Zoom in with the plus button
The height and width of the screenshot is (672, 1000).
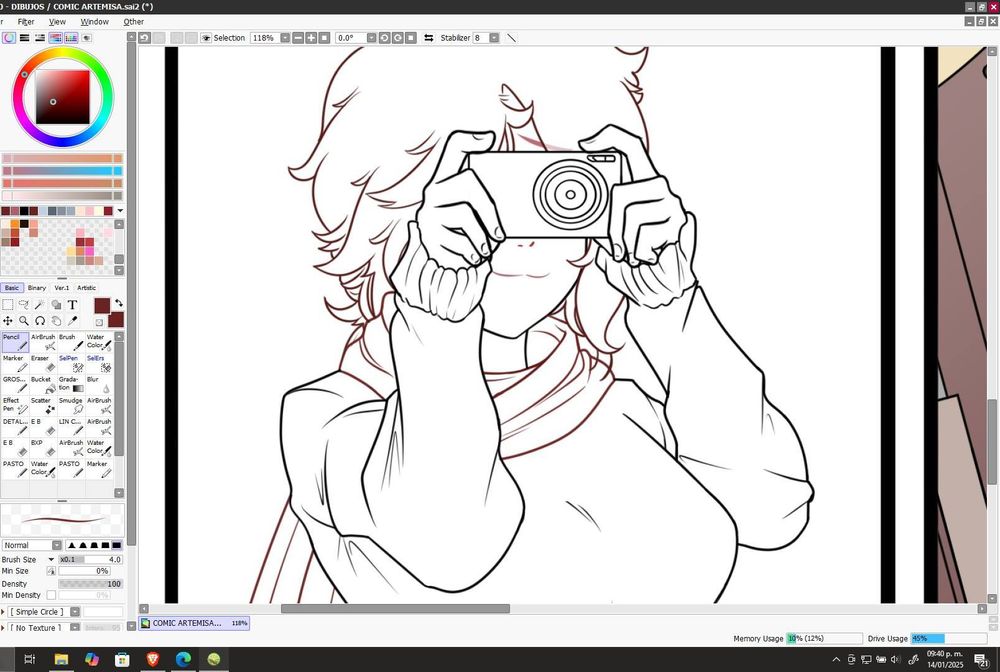(311, 38)
